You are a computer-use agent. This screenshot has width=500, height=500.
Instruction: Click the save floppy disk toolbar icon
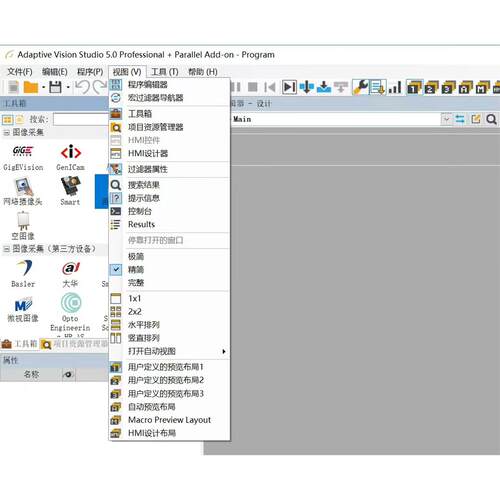coord(55,87)
